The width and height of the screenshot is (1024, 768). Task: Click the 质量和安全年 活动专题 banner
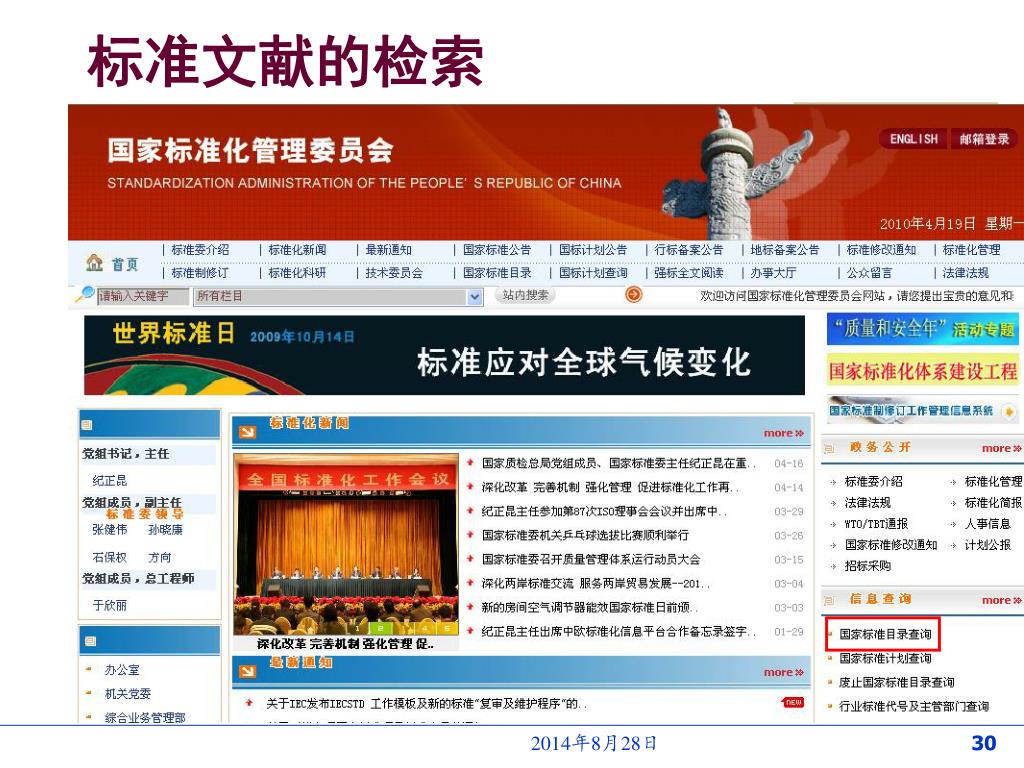pos(923,328)
